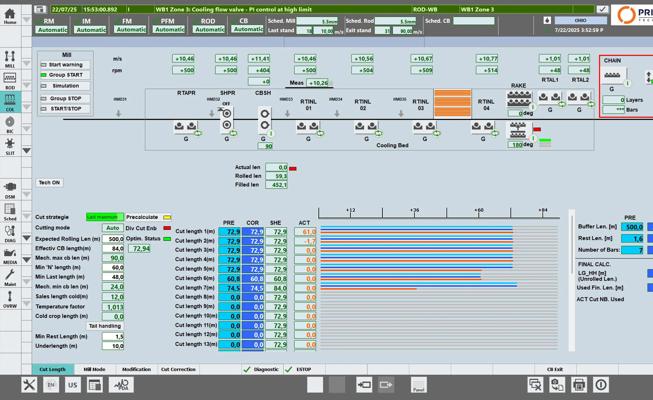Open the BIC section in the sidebar

[10, 124]
